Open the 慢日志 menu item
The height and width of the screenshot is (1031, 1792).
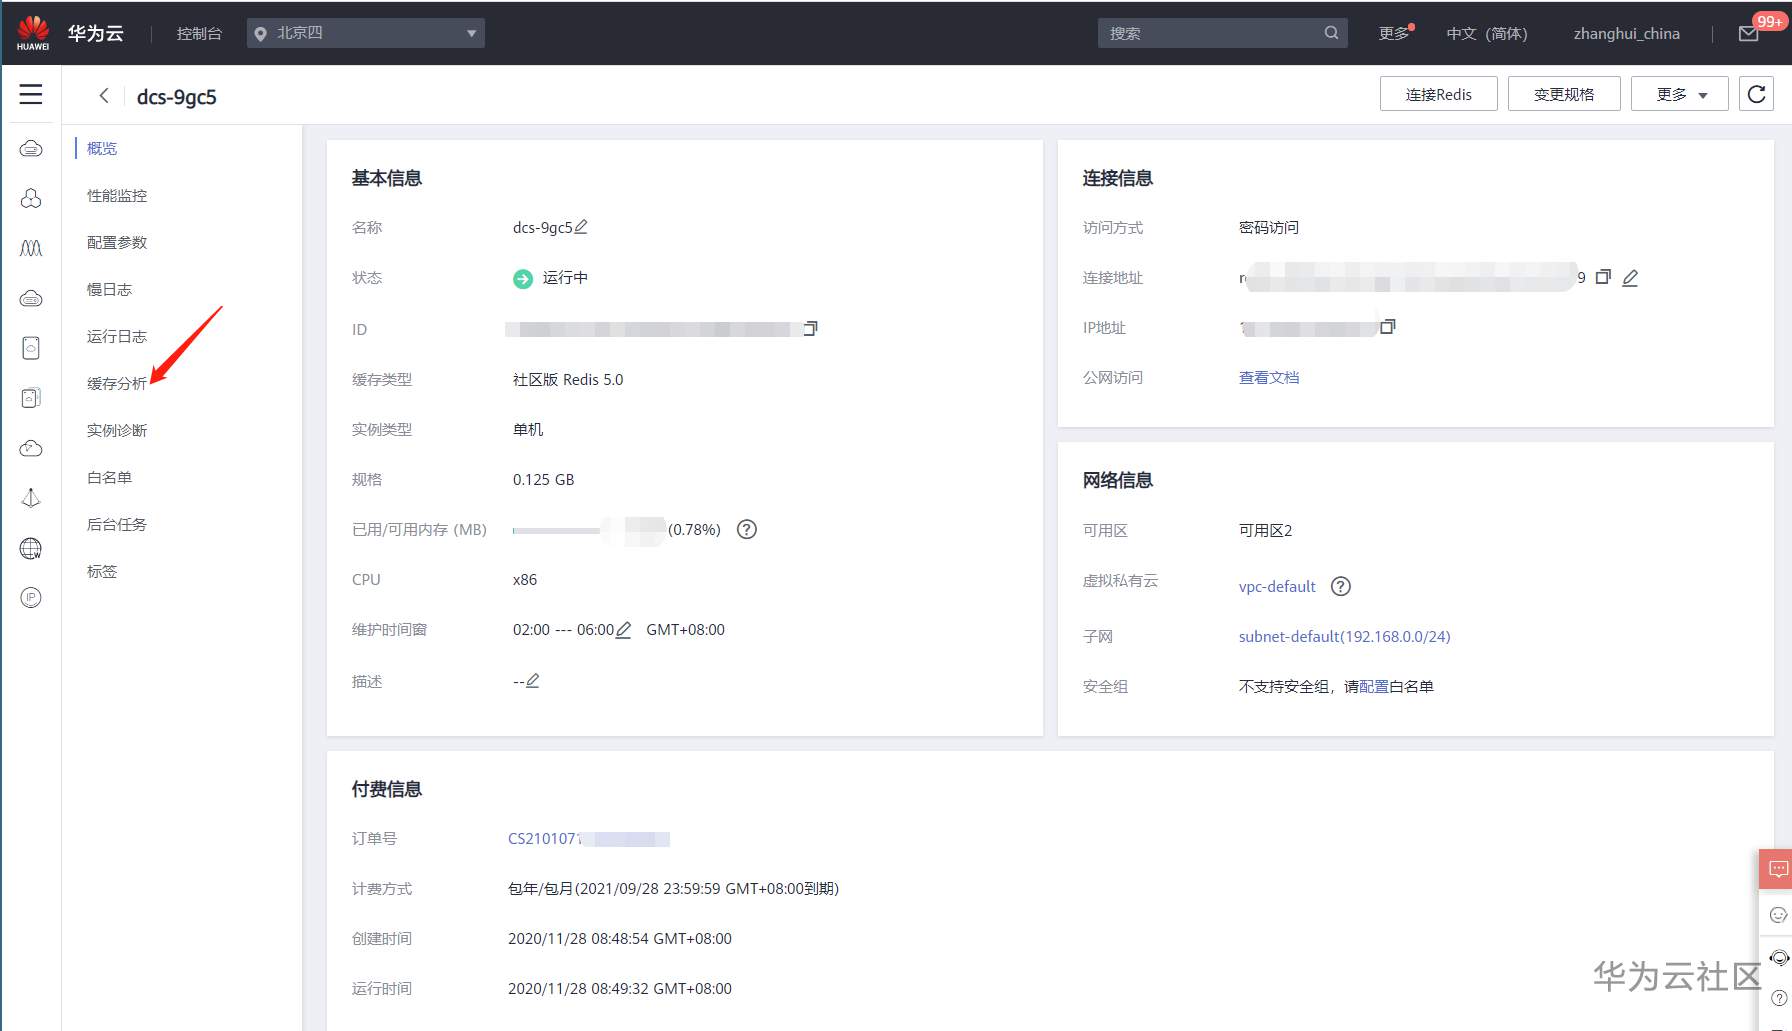click(109, 289)
